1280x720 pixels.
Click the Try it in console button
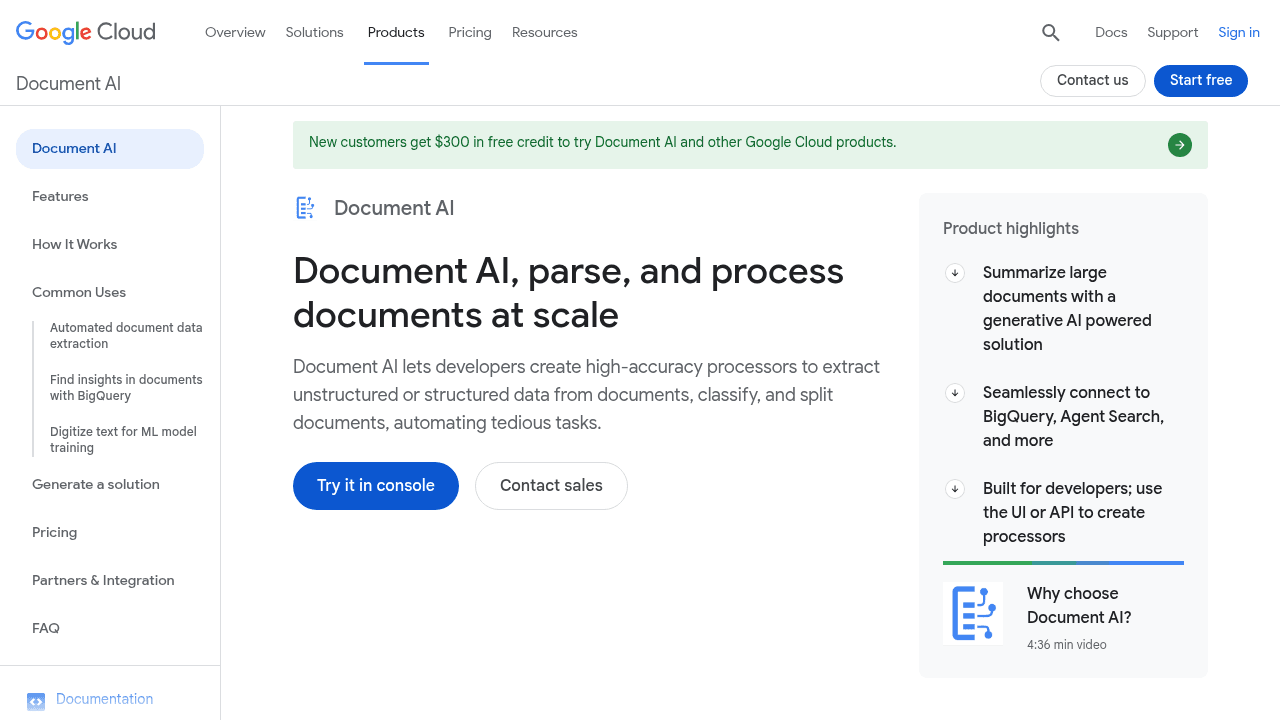tap(376, 486)
